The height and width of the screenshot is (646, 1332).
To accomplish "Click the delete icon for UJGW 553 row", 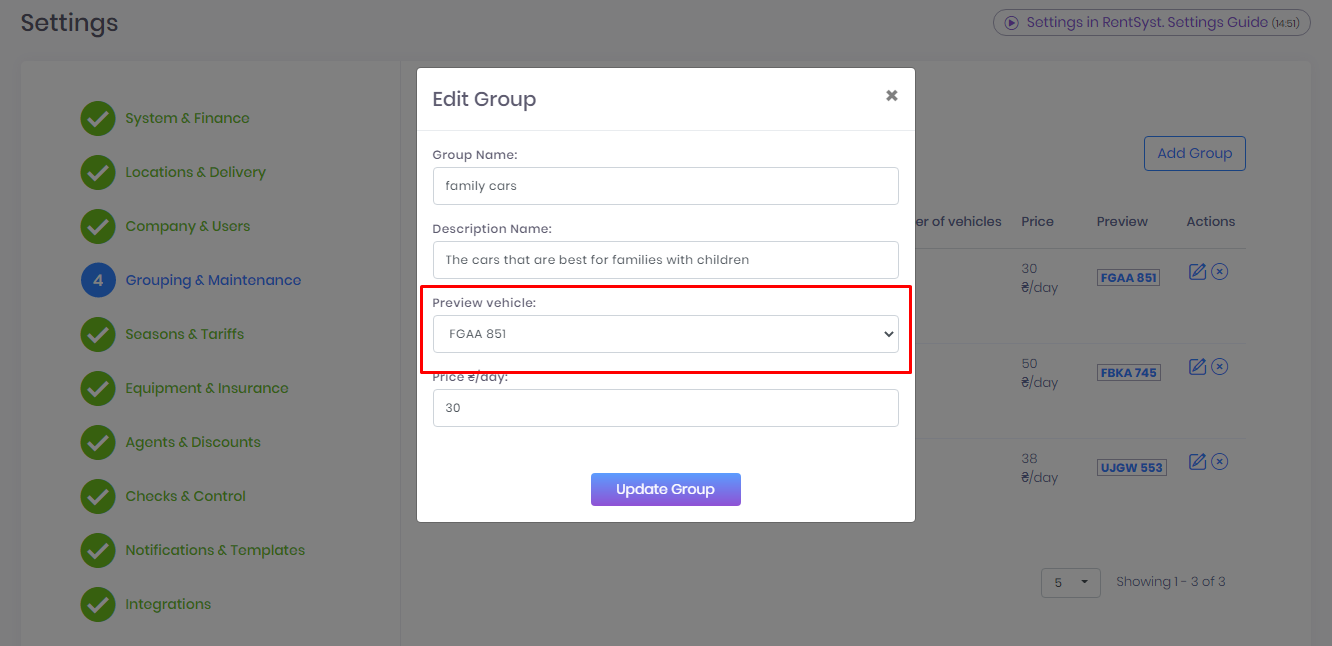I will point(1219,461).
